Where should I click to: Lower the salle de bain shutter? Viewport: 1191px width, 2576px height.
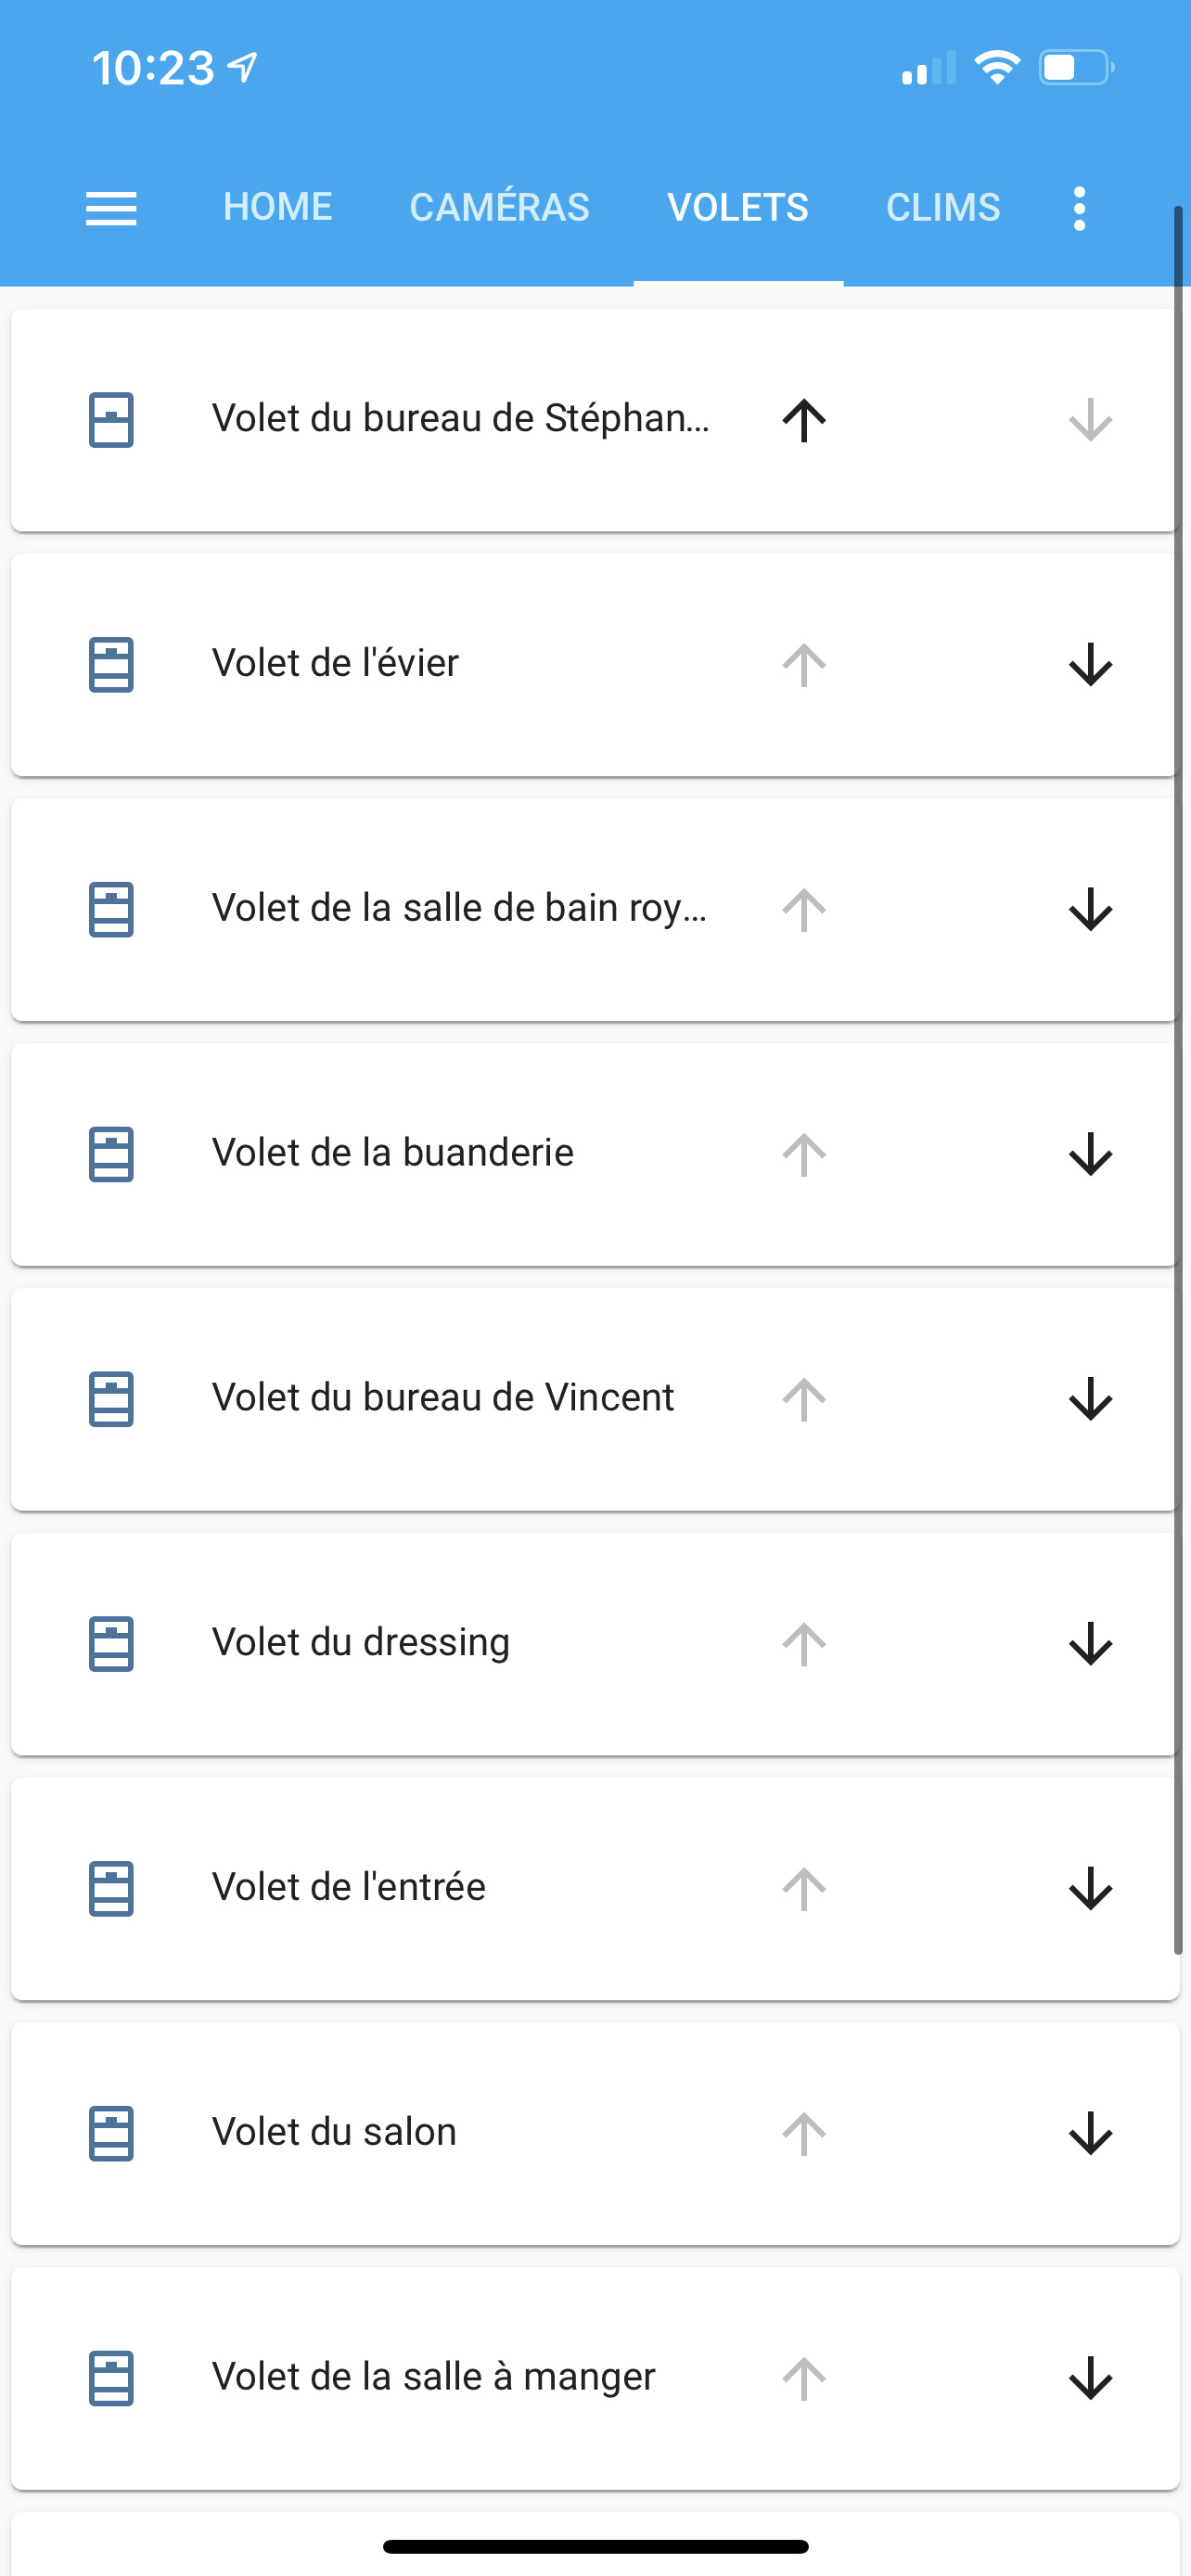coord(1090,910)
